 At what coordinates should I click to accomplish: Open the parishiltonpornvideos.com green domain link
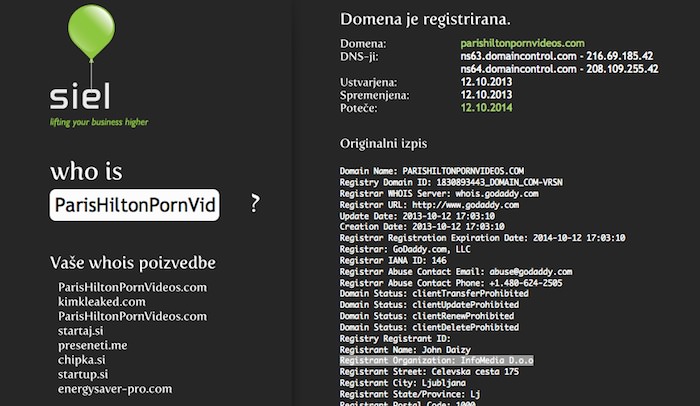522,43
